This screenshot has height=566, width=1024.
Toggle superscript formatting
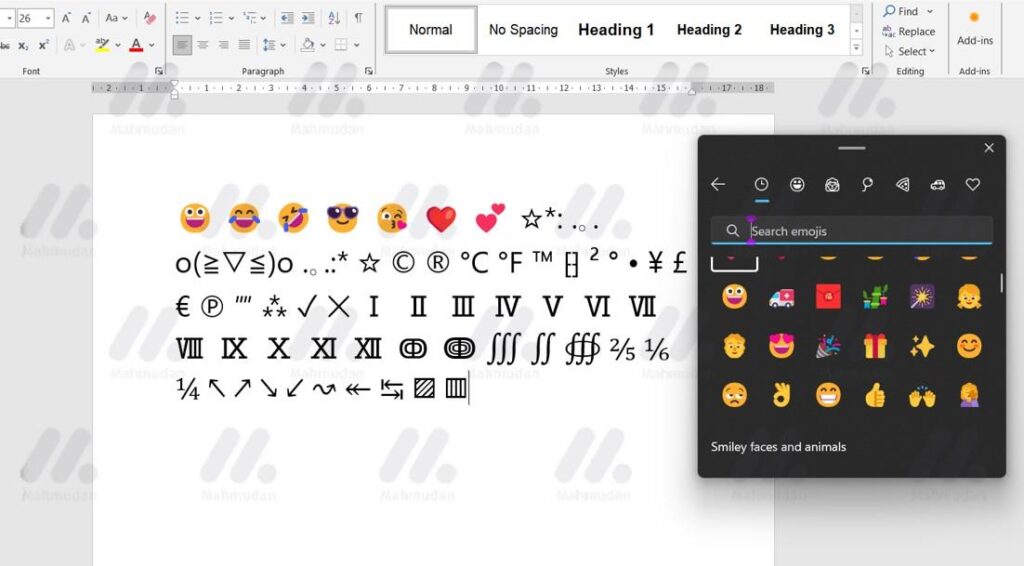[45, 45]
